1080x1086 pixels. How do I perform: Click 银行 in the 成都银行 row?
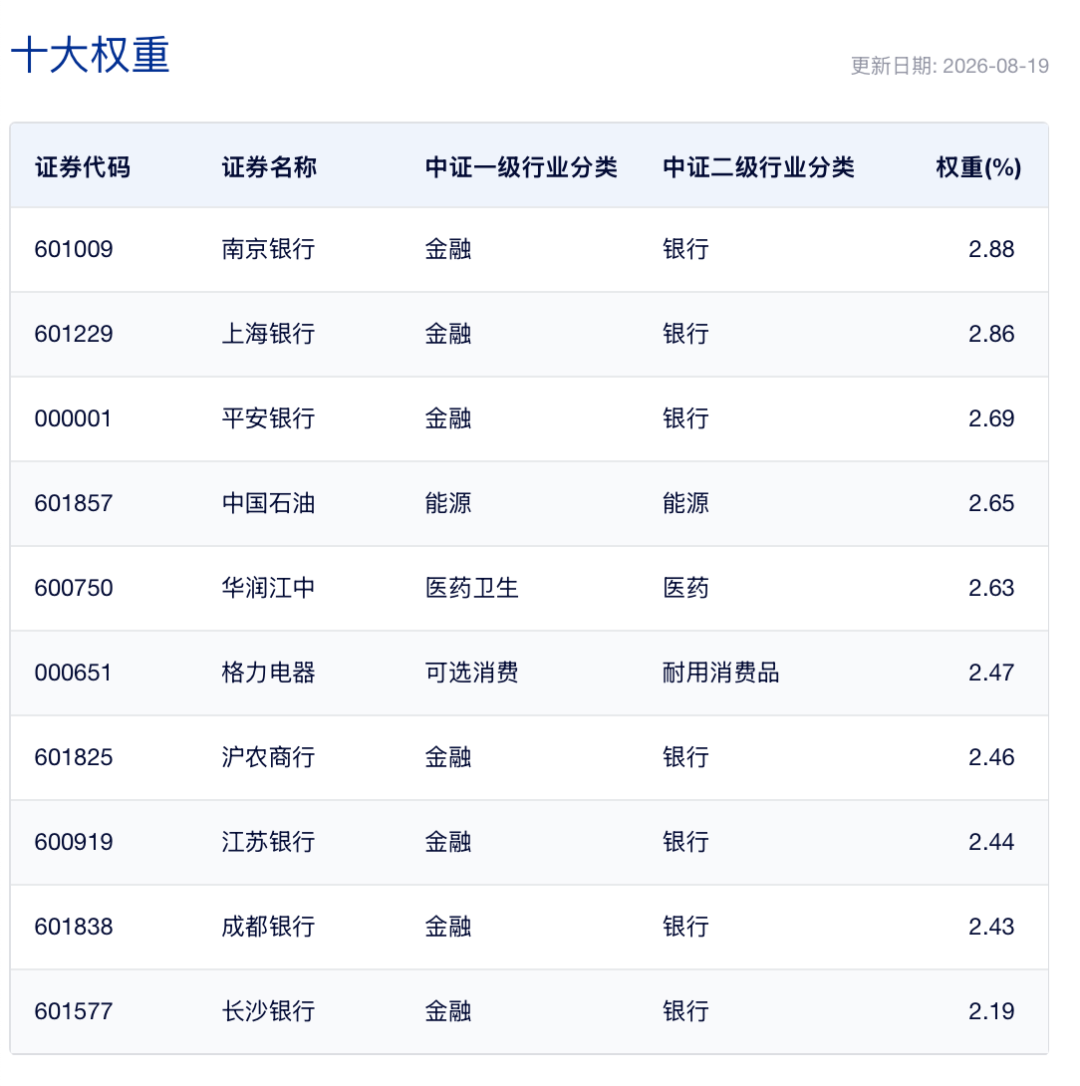[686, 927]
